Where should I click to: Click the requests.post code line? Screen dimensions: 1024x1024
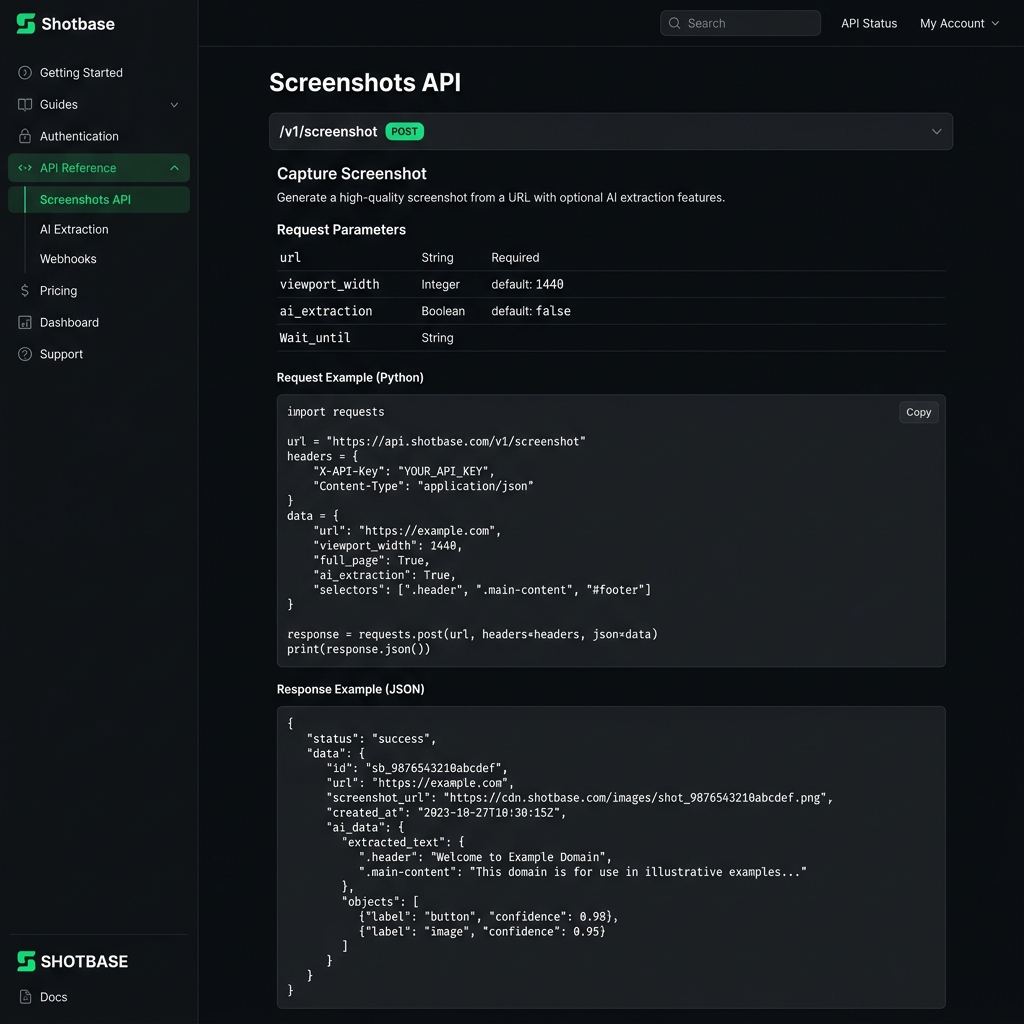coord(472,634)
